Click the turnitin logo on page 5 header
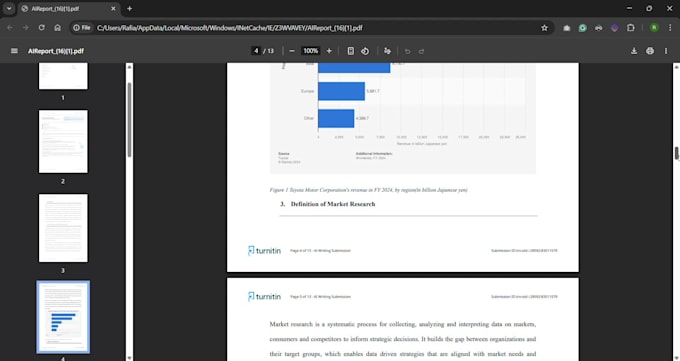The width and height of the screenshot is (680, 361). [x=264, y=297]
